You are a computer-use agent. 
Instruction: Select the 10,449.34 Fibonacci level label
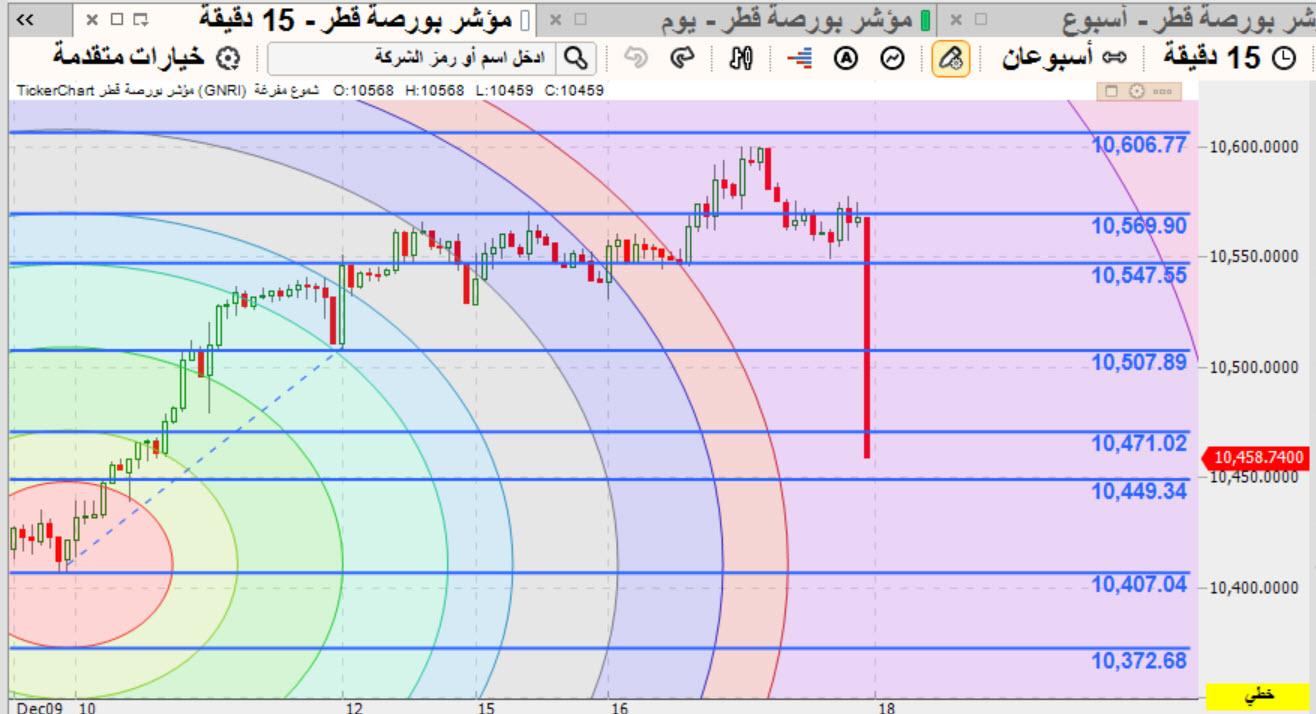[1139, 491]
